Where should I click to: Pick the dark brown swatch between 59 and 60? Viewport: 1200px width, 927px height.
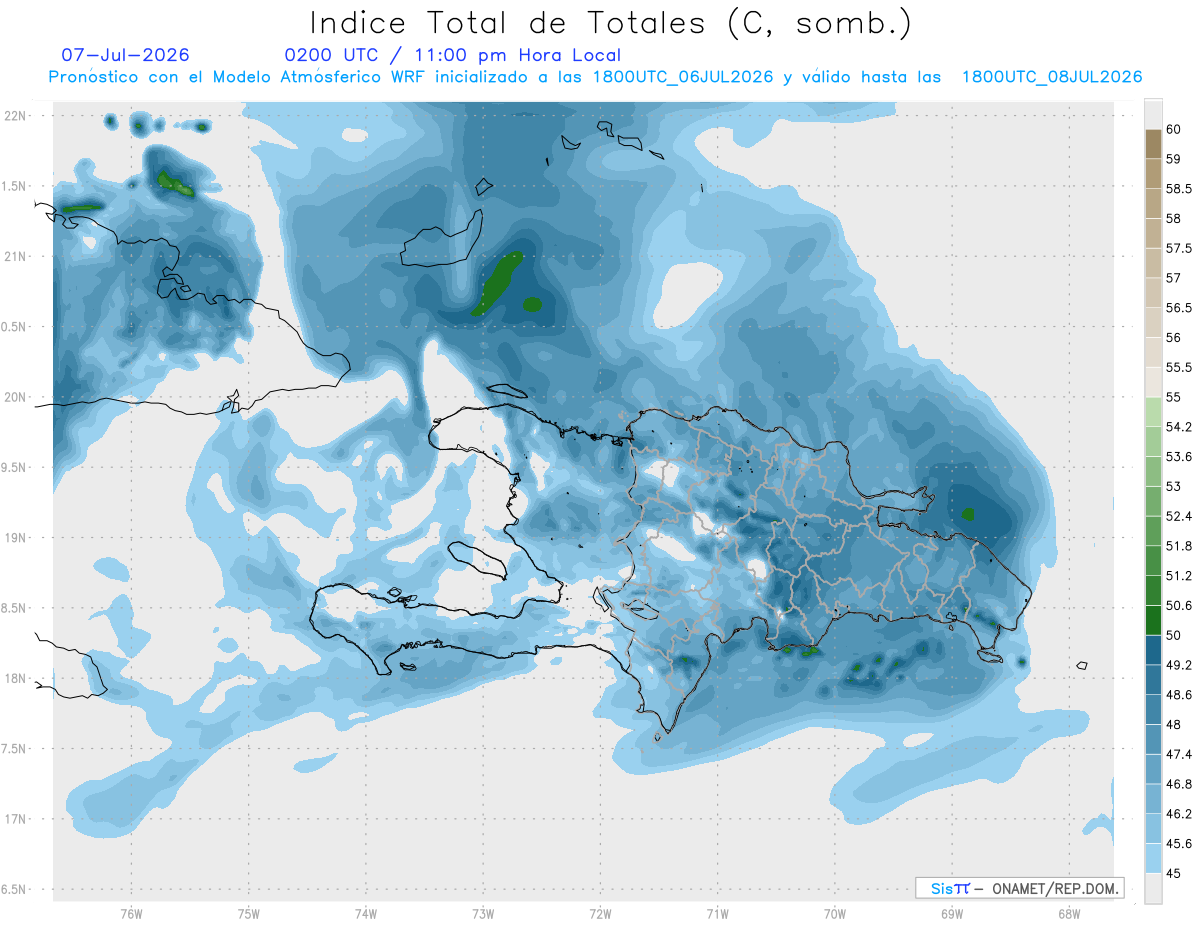1153,144
